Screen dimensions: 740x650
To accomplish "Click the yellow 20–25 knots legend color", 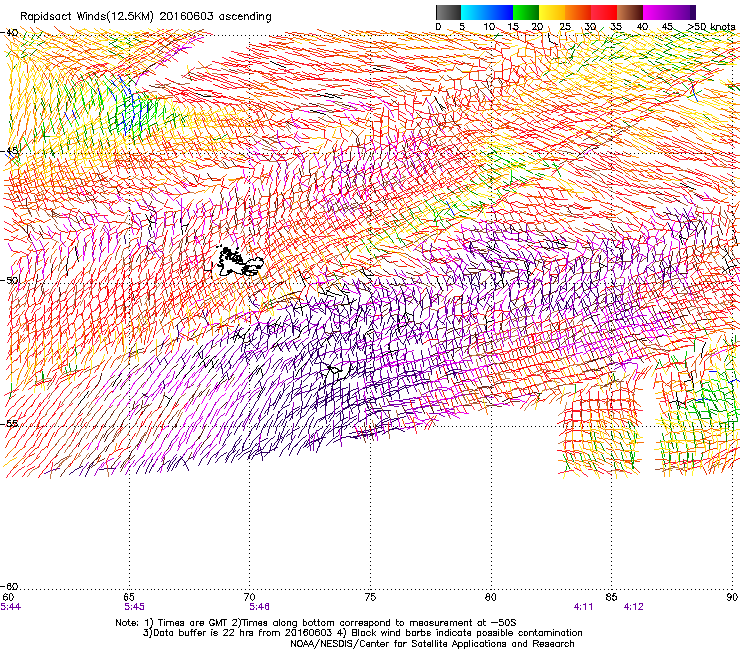I will click(x=552, y=12).
